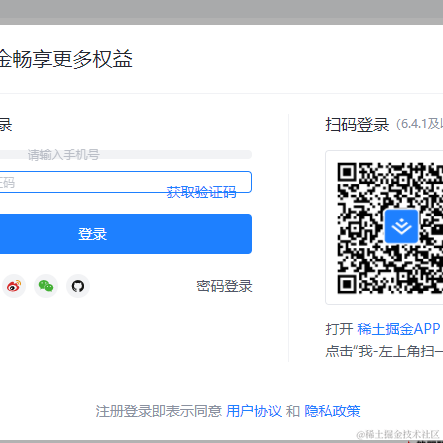This screenshot has height=443, width=443.
Task: Open the 隐私政策 link
Action: click(332, 411)
